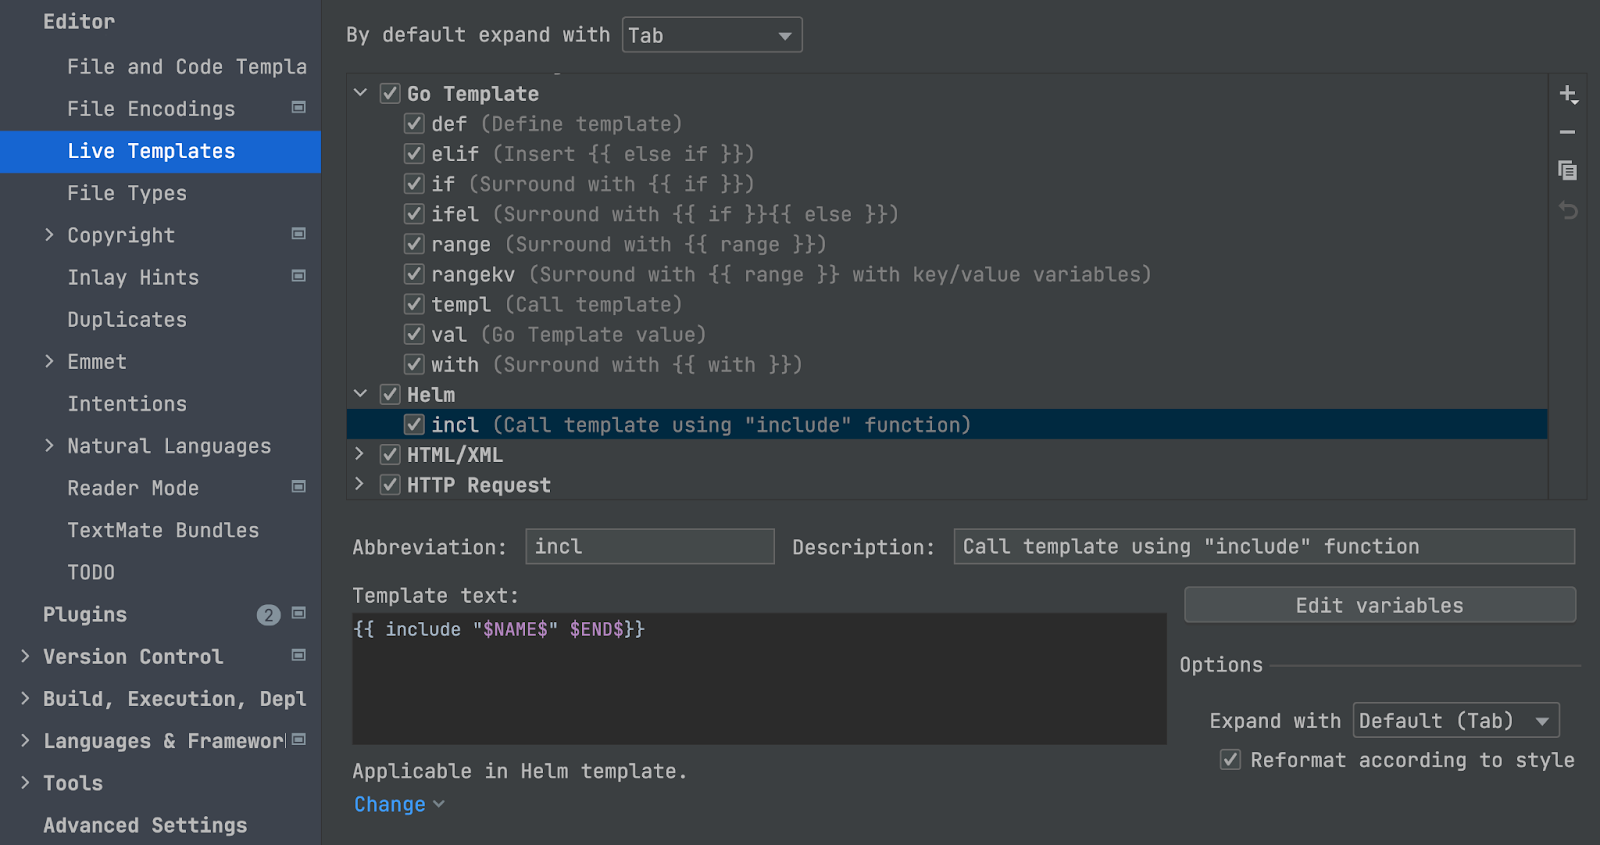This screenshot has width=1600, height=845.
Task: Open the Expand with Default (Tab) dropdown
Action: tap(1455, 721)
